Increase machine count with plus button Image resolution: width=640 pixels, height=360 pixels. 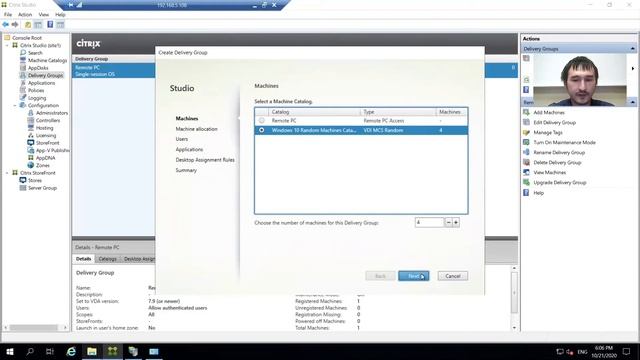[x=456, y=222]
